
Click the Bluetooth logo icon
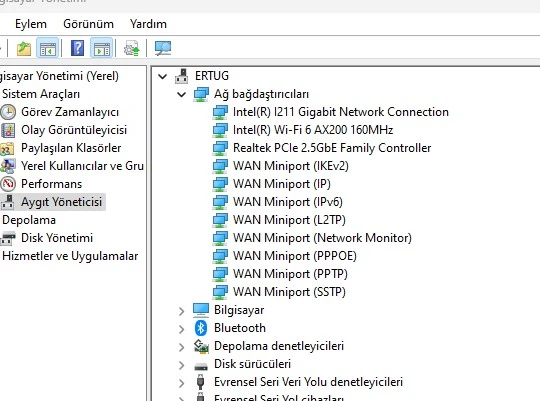pyautogui.click(x=201, y=328)
